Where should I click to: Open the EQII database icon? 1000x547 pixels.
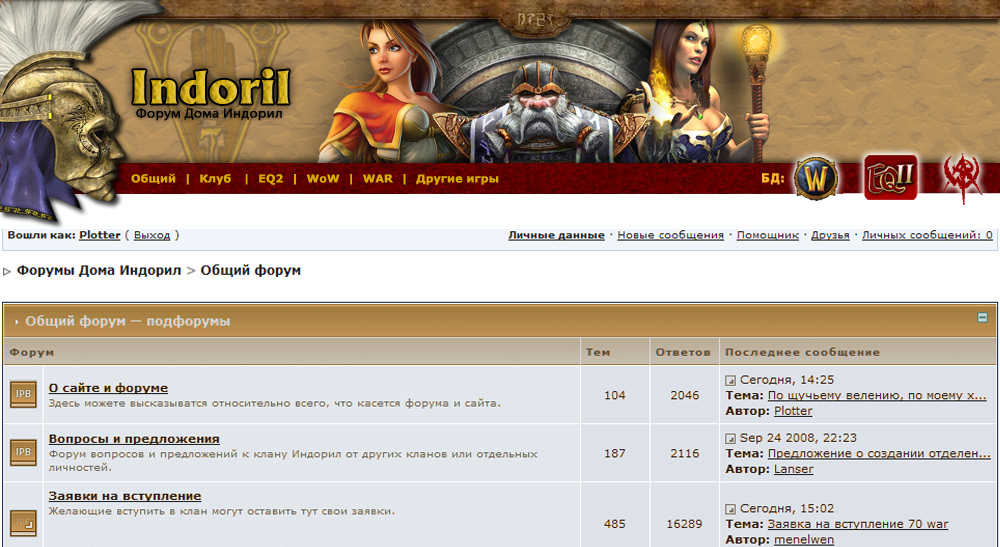(891, 177)
